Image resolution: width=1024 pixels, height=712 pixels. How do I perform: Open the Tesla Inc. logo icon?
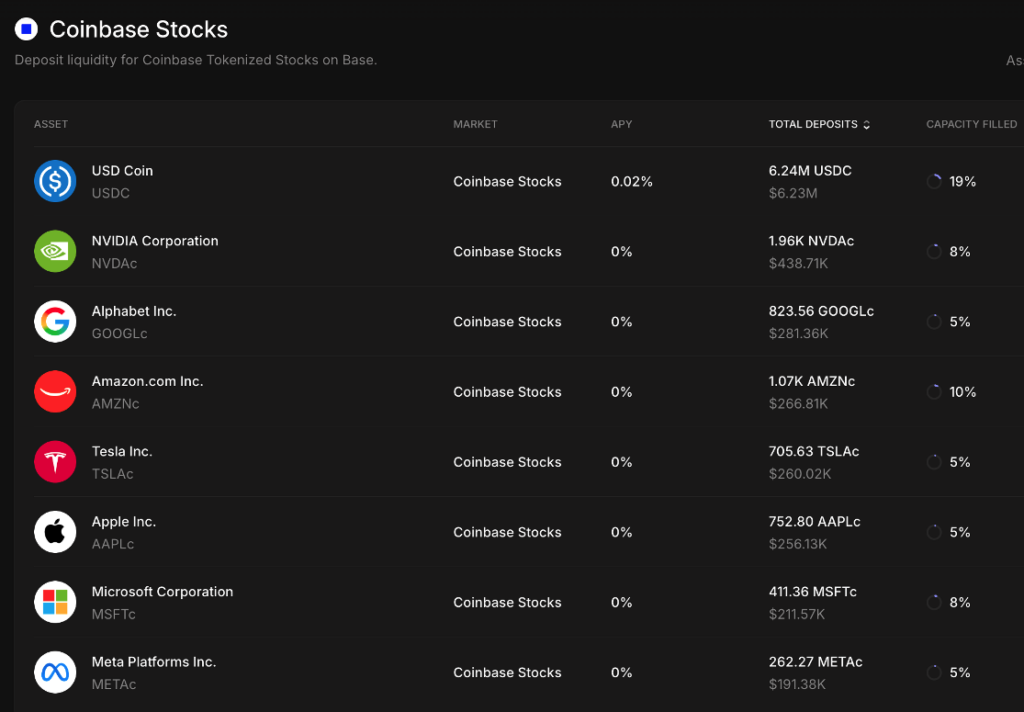(55, 462)
